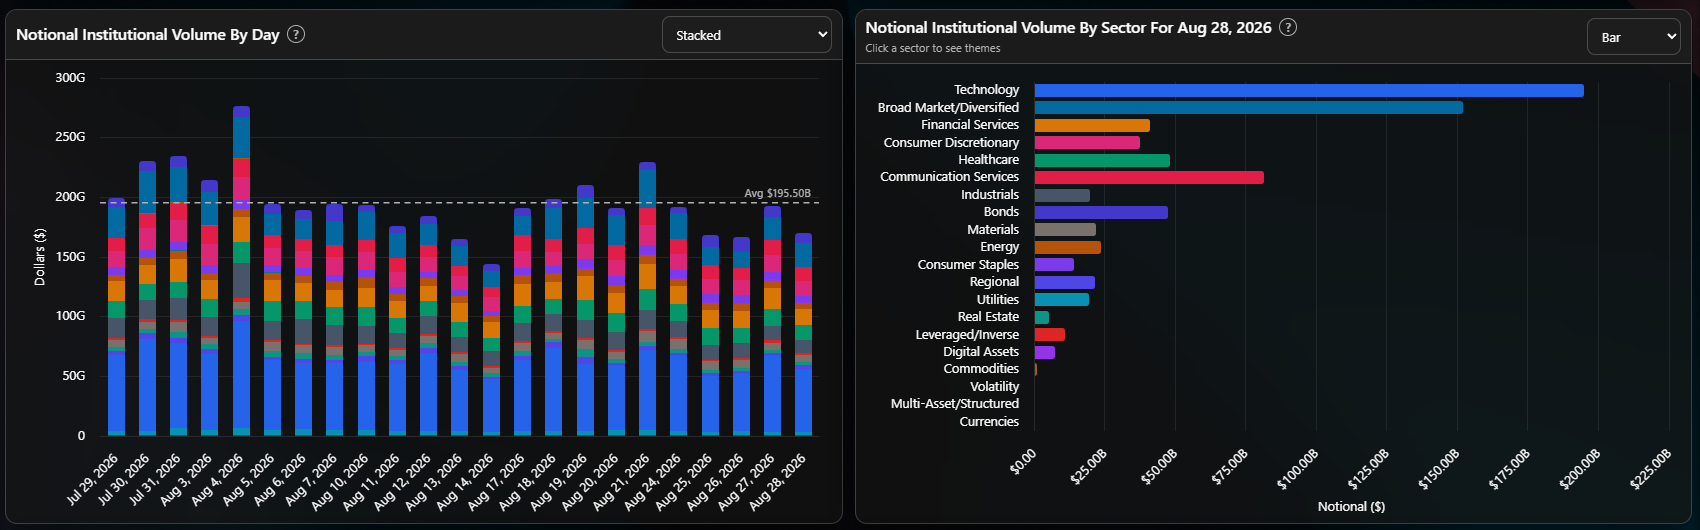
Task: Select the Financial Services sector label
Action: point(969,125)
